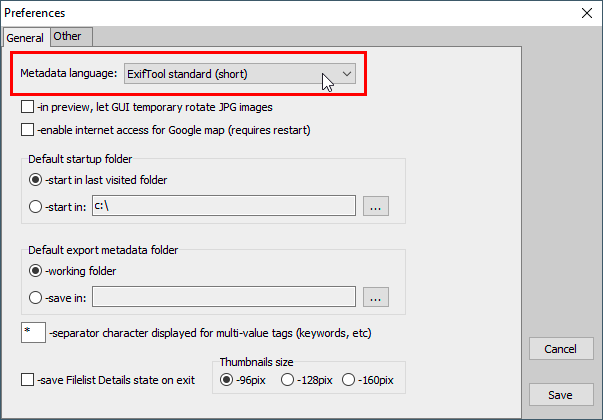This screenshot has height=420, width=603.
Task: Select the General tab
Action: [x=25, y=38]
